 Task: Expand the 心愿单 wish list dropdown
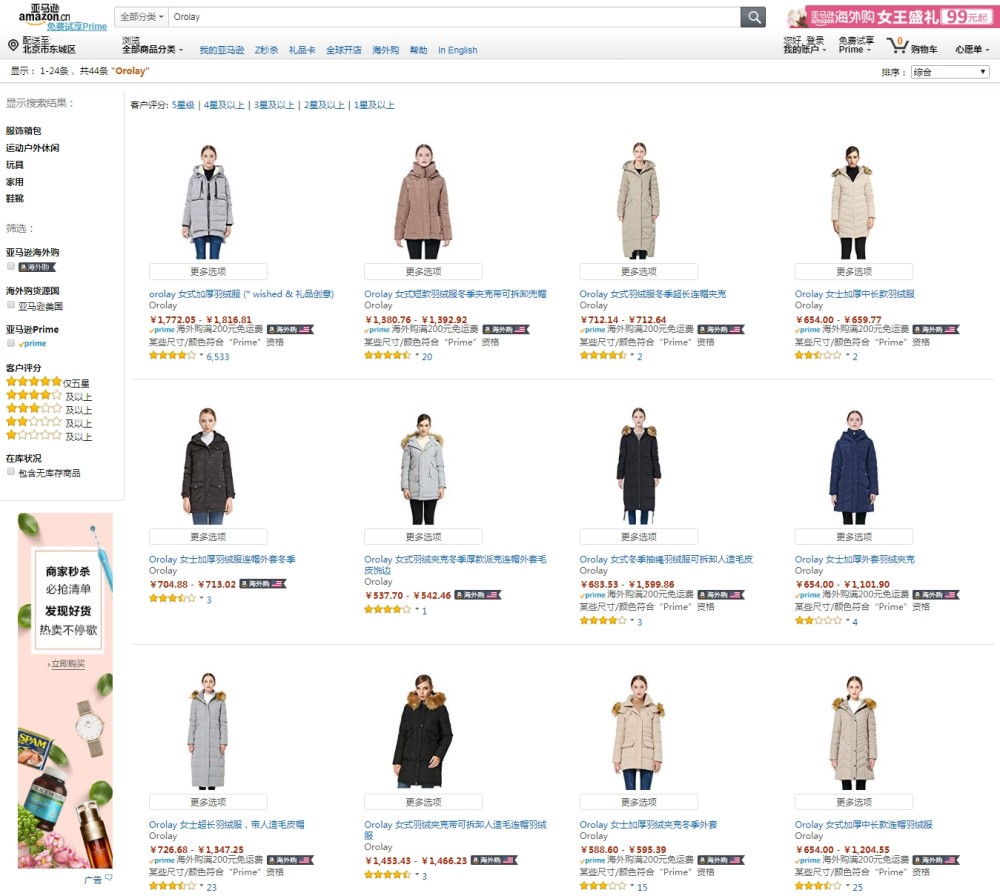(x=972, y=49)
